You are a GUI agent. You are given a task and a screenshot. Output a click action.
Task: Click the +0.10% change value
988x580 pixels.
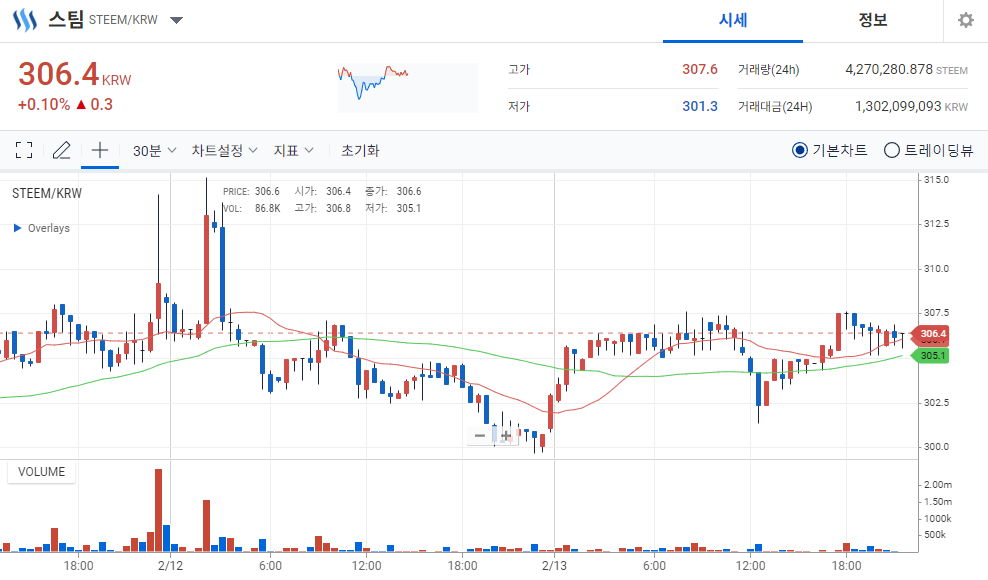[x=44, y=105]
